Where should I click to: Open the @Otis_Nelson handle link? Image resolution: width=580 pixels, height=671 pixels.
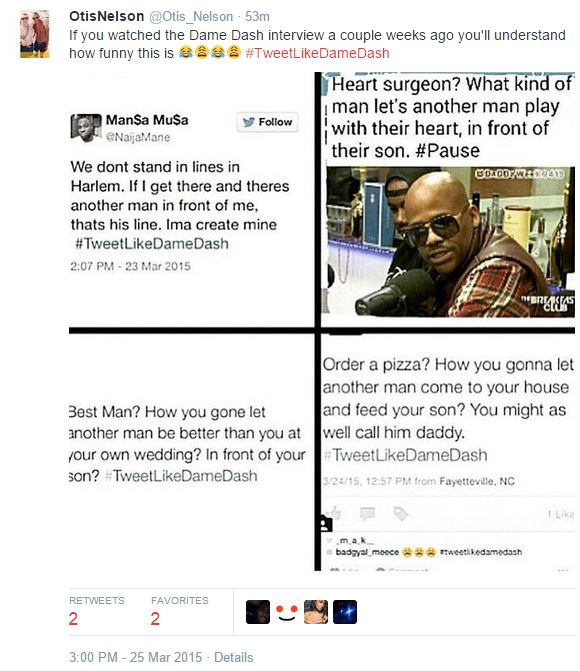point(191,16)
